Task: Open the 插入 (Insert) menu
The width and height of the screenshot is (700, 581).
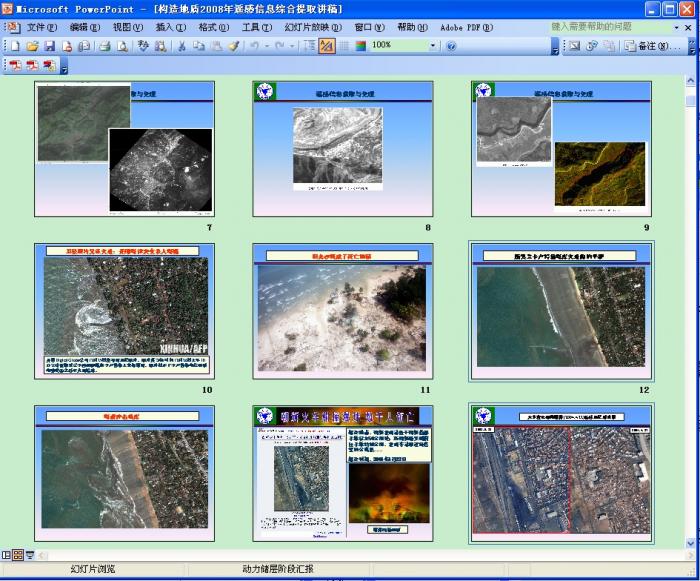Action: click(170, 27)
